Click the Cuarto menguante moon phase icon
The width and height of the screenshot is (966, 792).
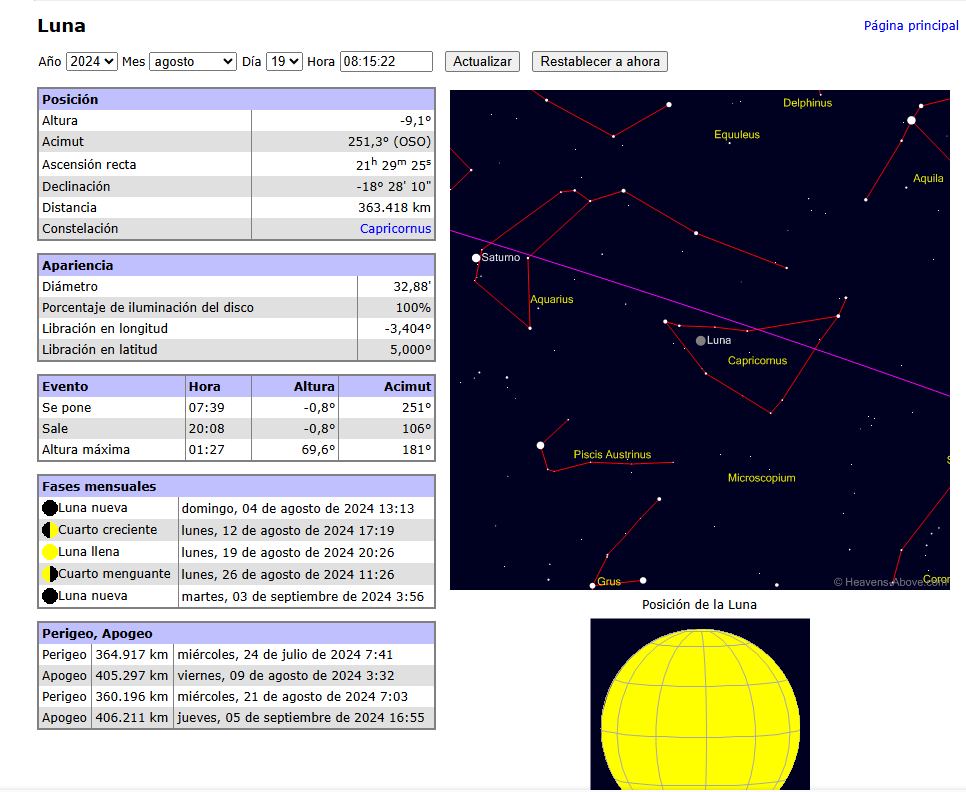50,574
